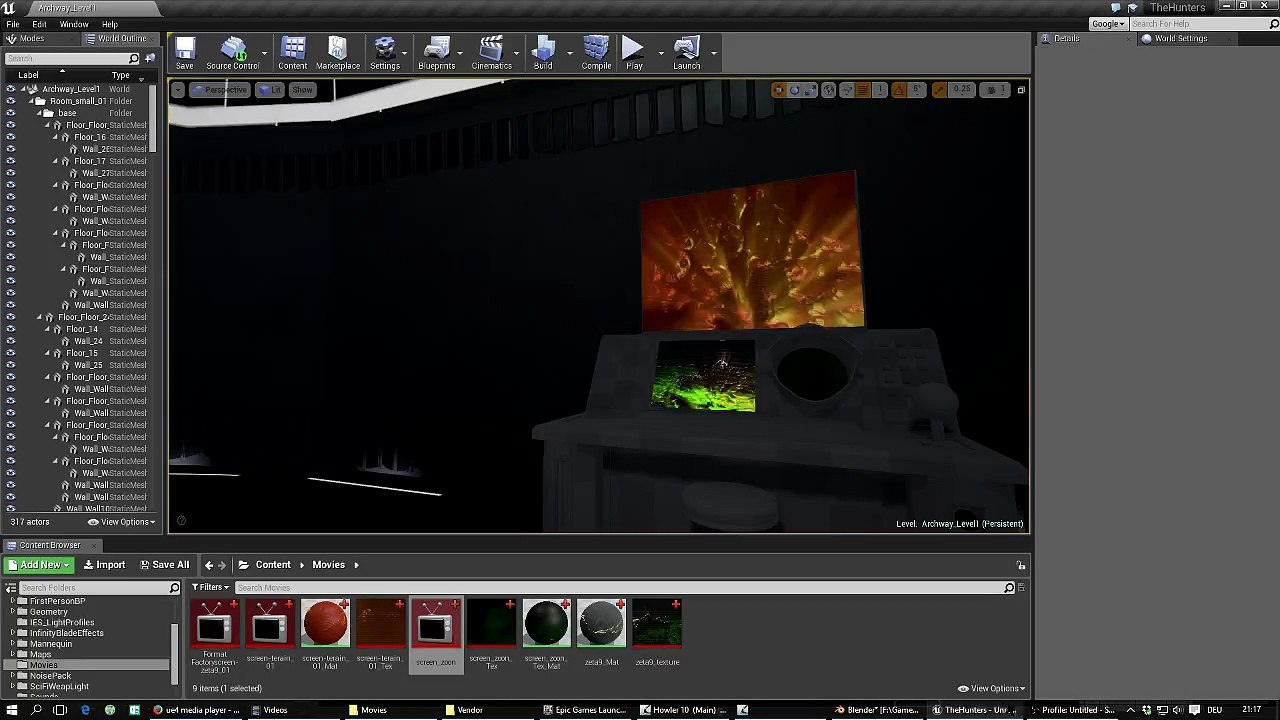1280x720 pixels.
Task: Open the Cinematics toolbar icon
Action: tap(491, 52)
